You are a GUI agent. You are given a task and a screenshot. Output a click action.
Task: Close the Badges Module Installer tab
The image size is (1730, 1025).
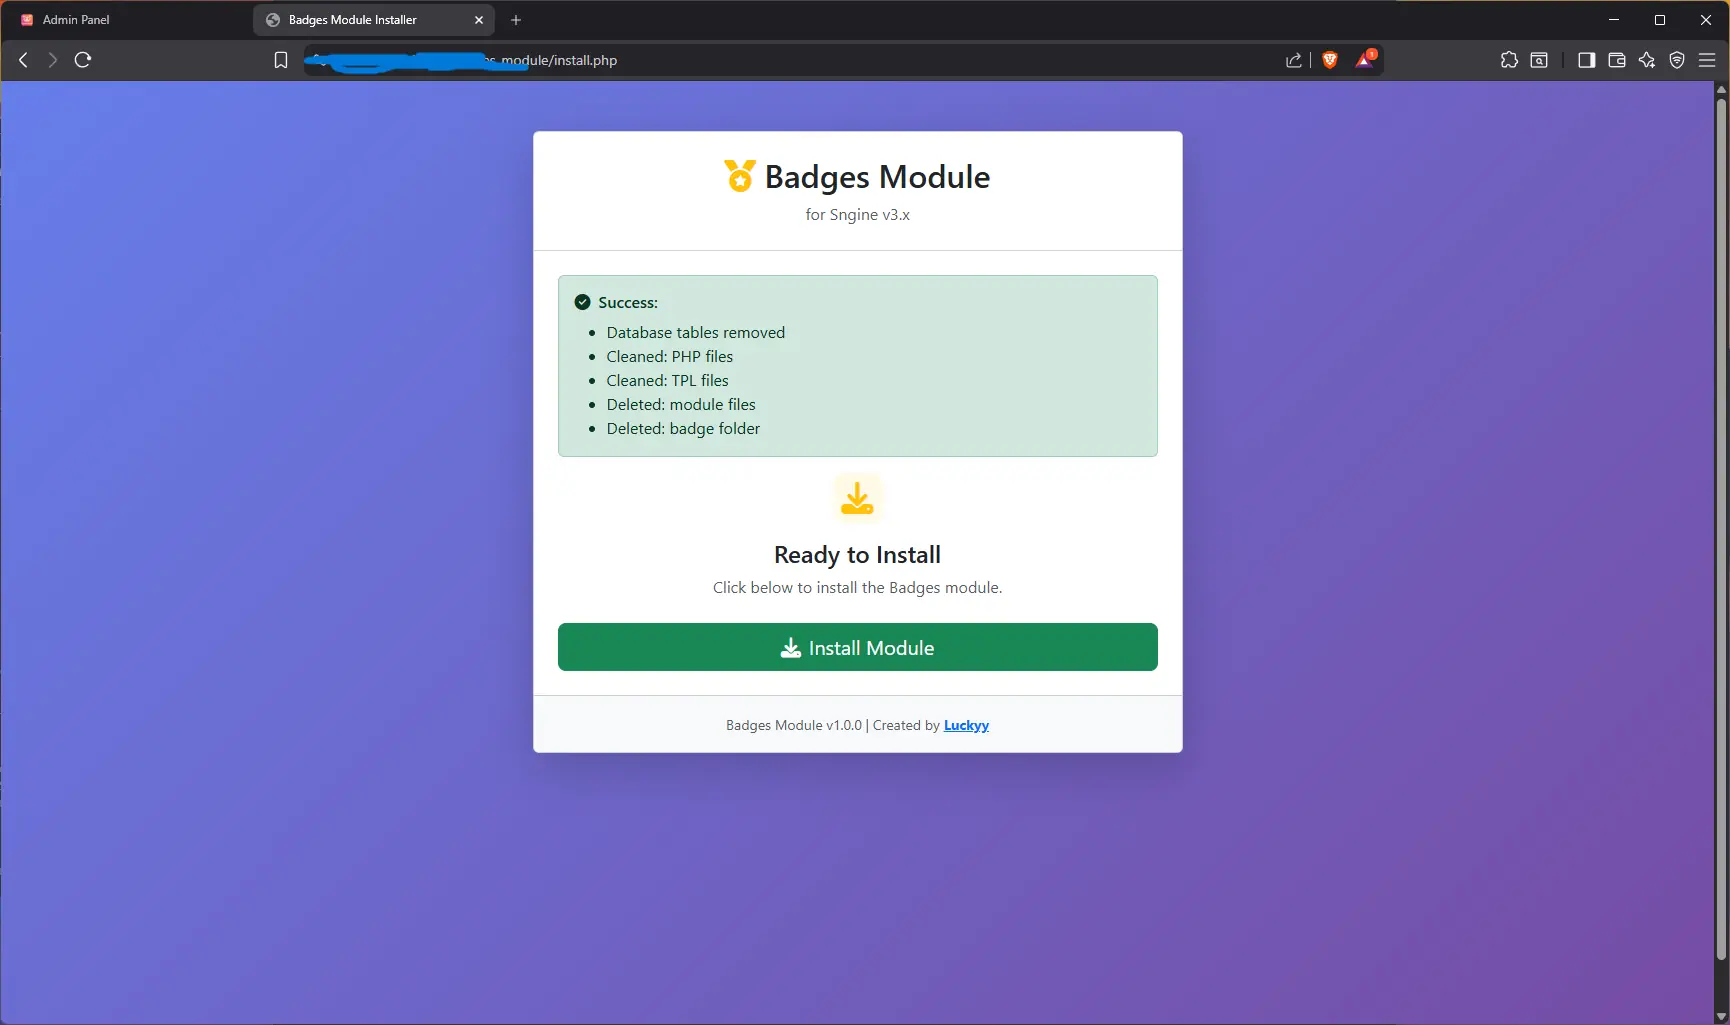(x=479, y=20)
